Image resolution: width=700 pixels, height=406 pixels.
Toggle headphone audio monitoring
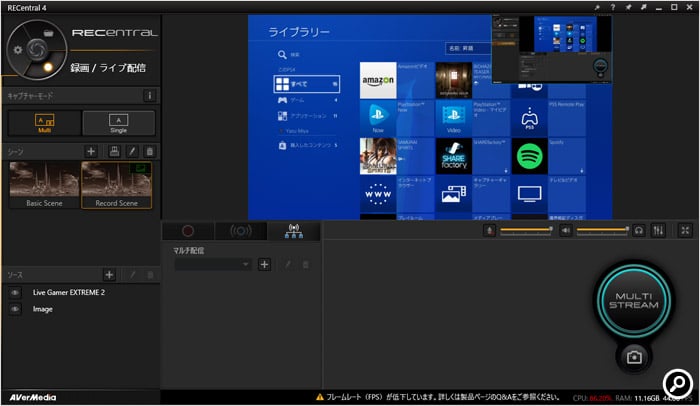[x=639, y=230]
